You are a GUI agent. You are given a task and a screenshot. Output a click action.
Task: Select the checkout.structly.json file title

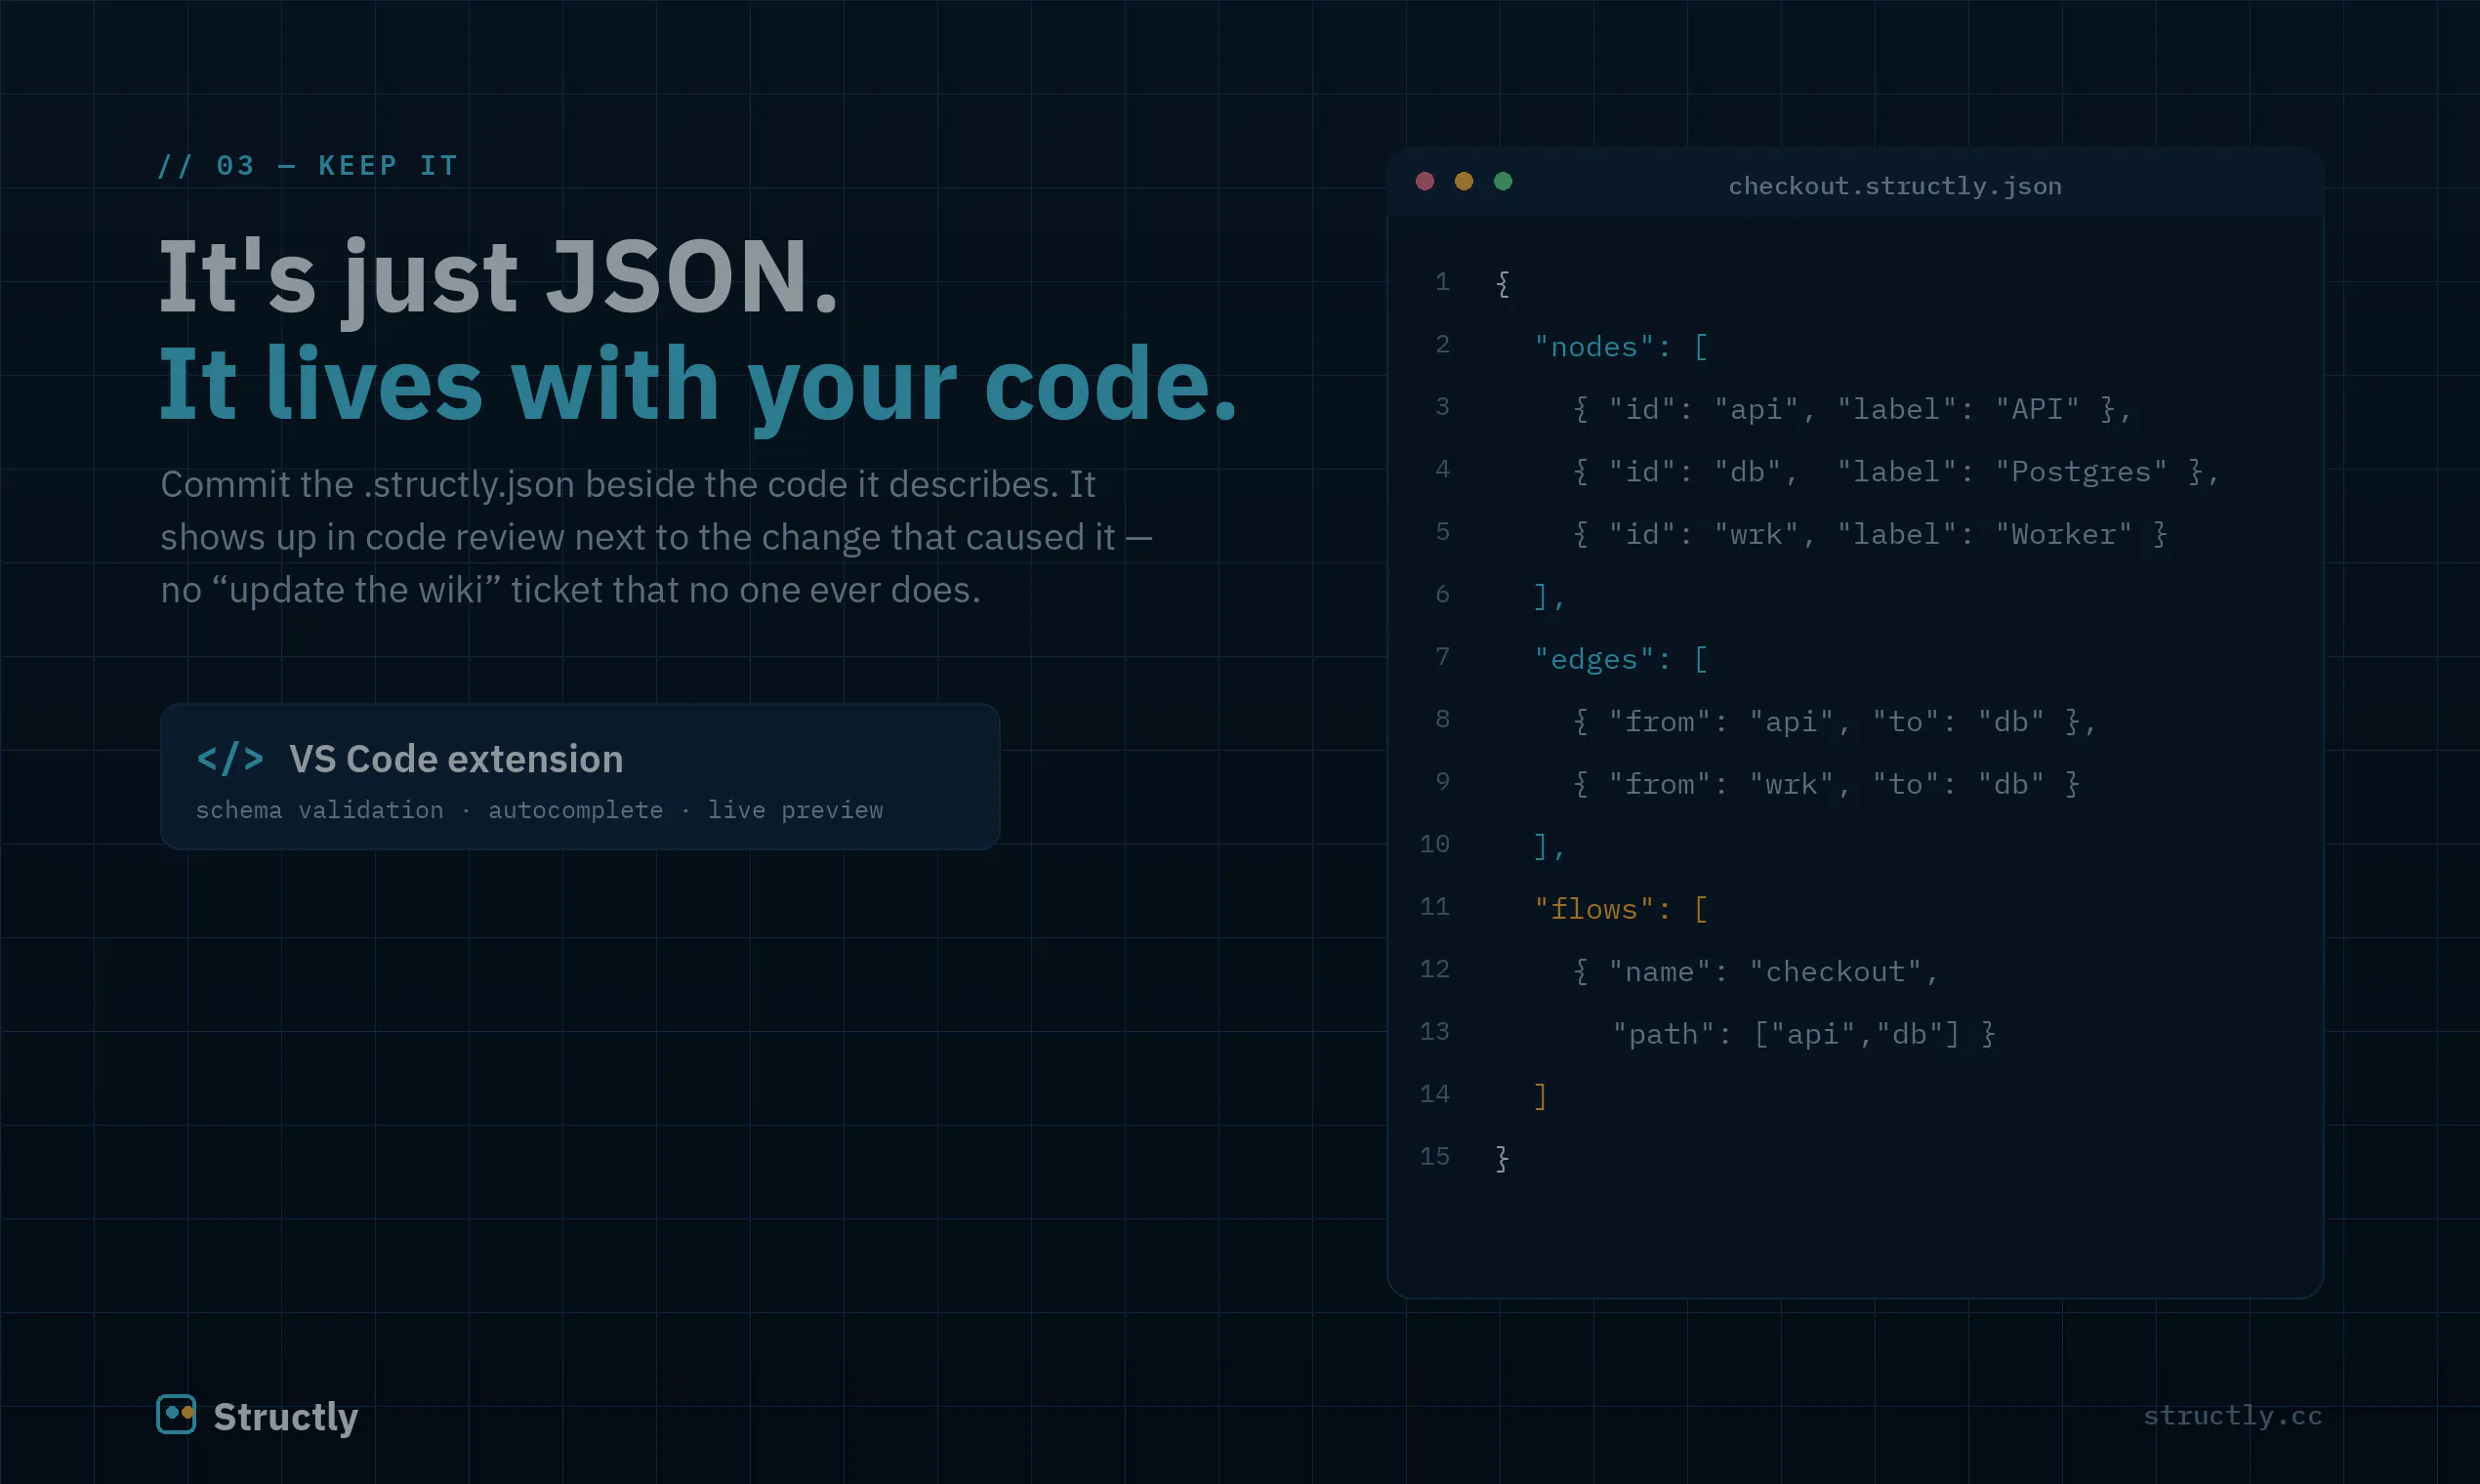(x=1895, y=186)
